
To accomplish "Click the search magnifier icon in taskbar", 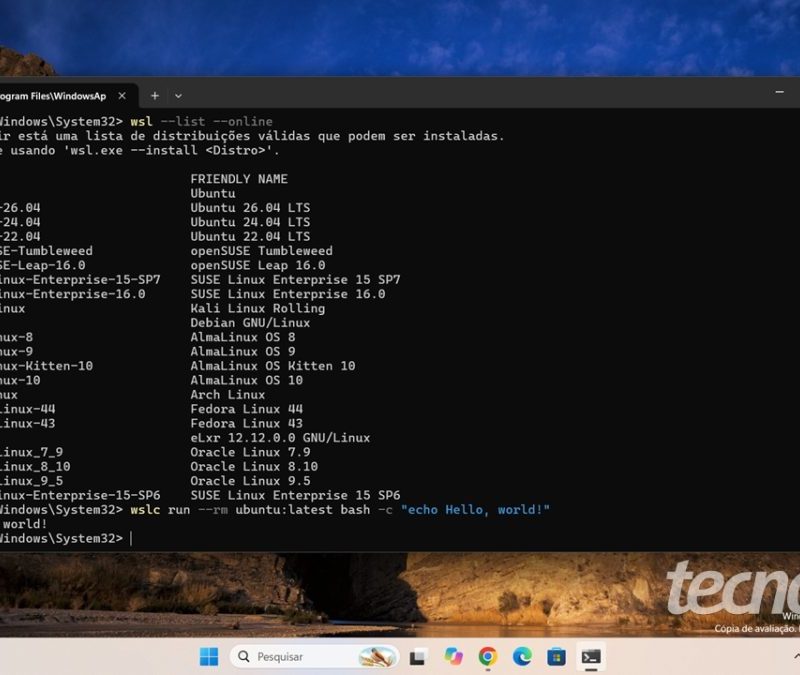I will (x=244, y=657).
